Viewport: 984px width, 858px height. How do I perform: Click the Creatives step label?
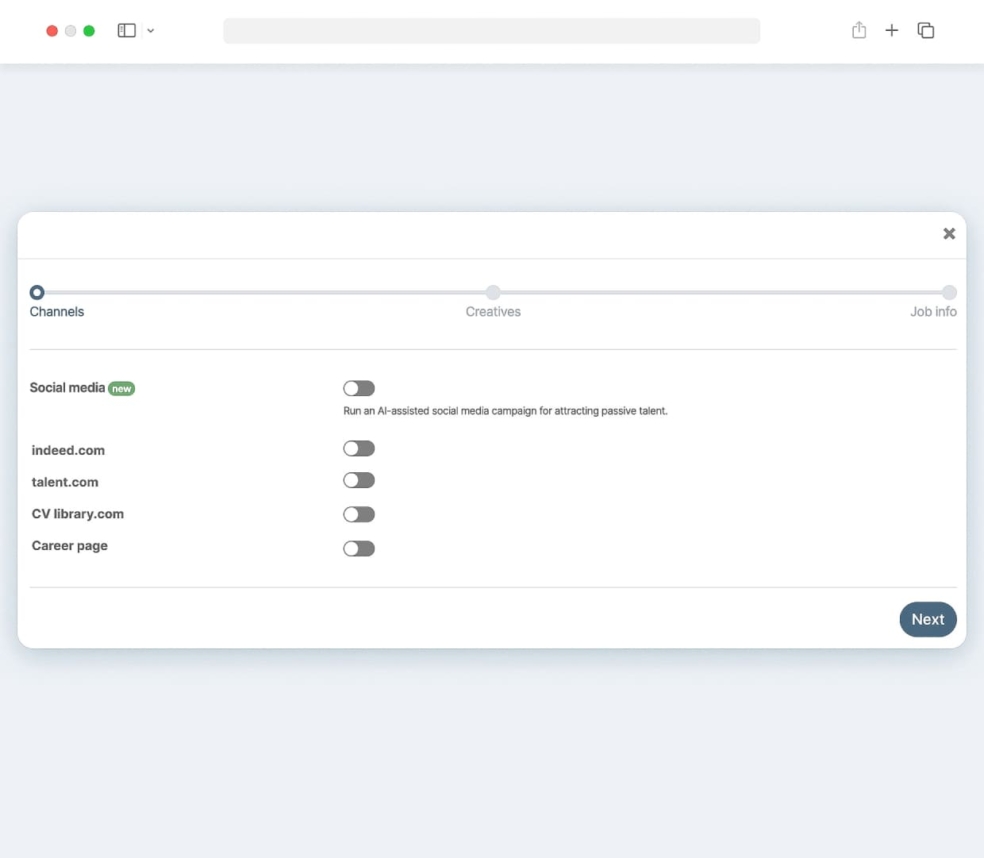[x=493, y=311]
